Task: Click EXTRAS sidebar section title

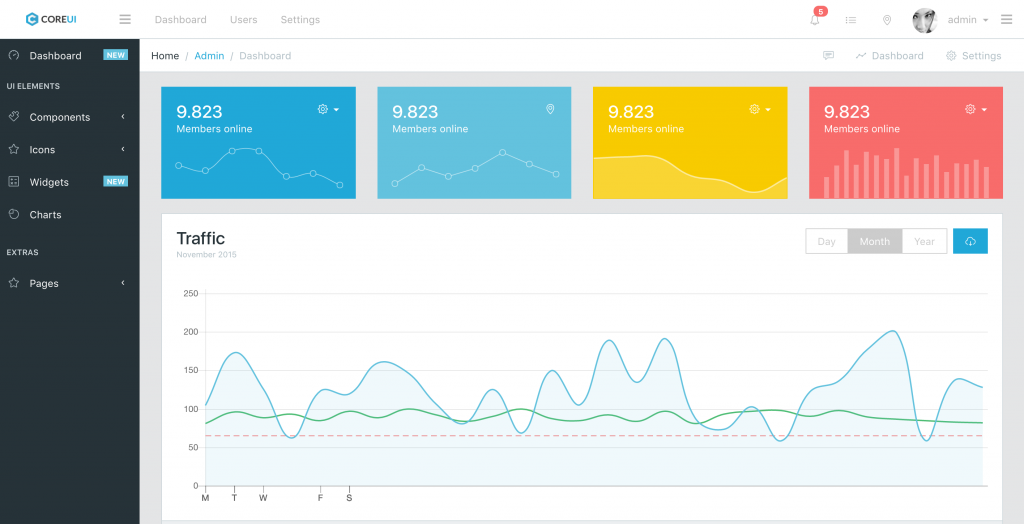Action: point(22,252)
